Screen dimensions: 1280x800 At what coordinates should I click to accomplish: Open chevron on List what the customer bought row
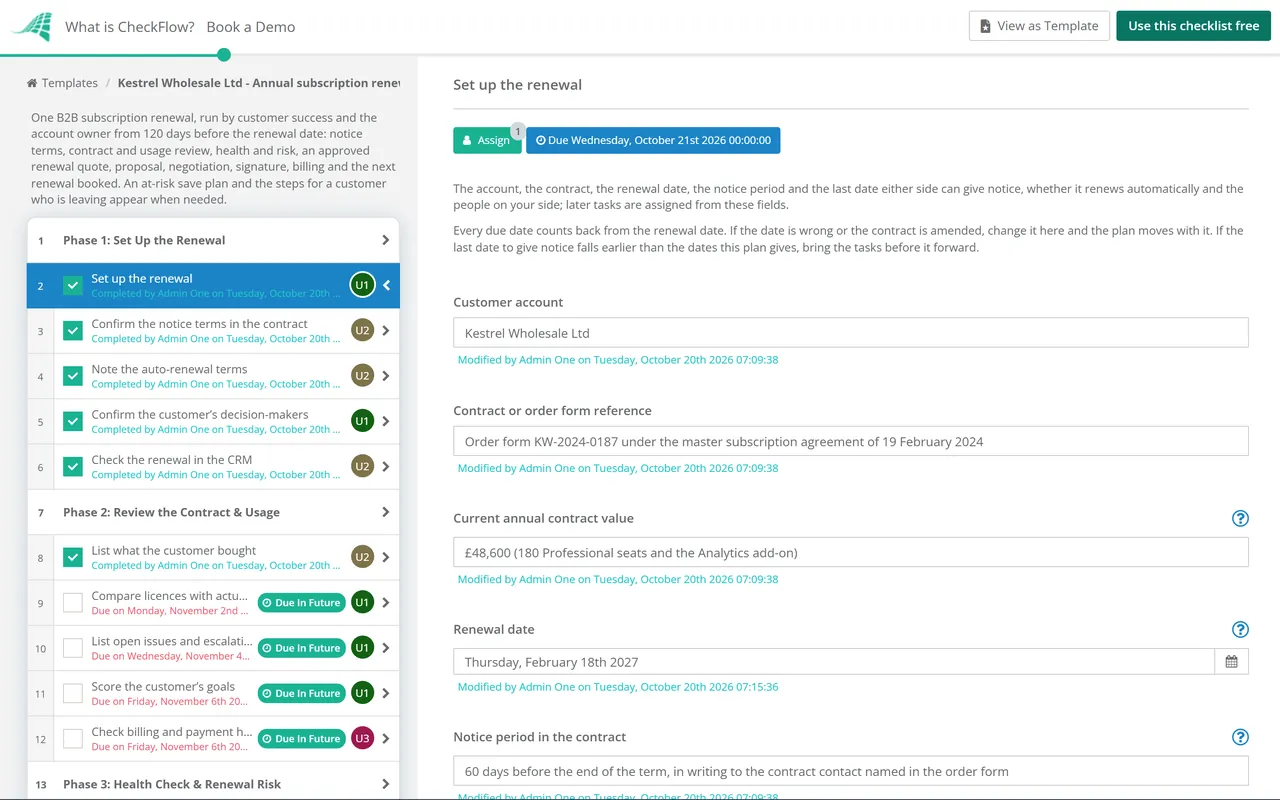coord(386,557)
